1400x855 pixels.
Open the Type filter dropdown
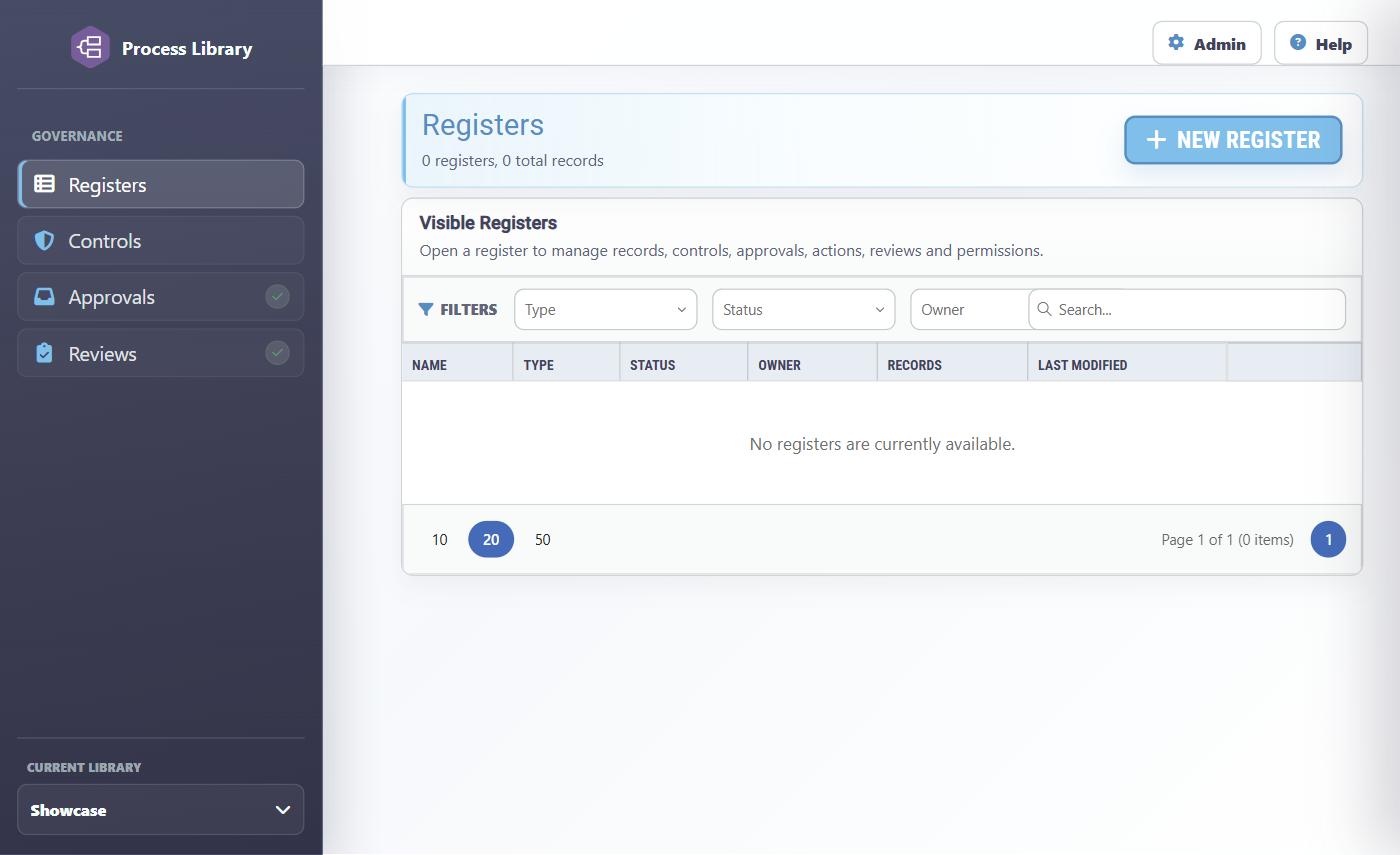tap(606, 309)
